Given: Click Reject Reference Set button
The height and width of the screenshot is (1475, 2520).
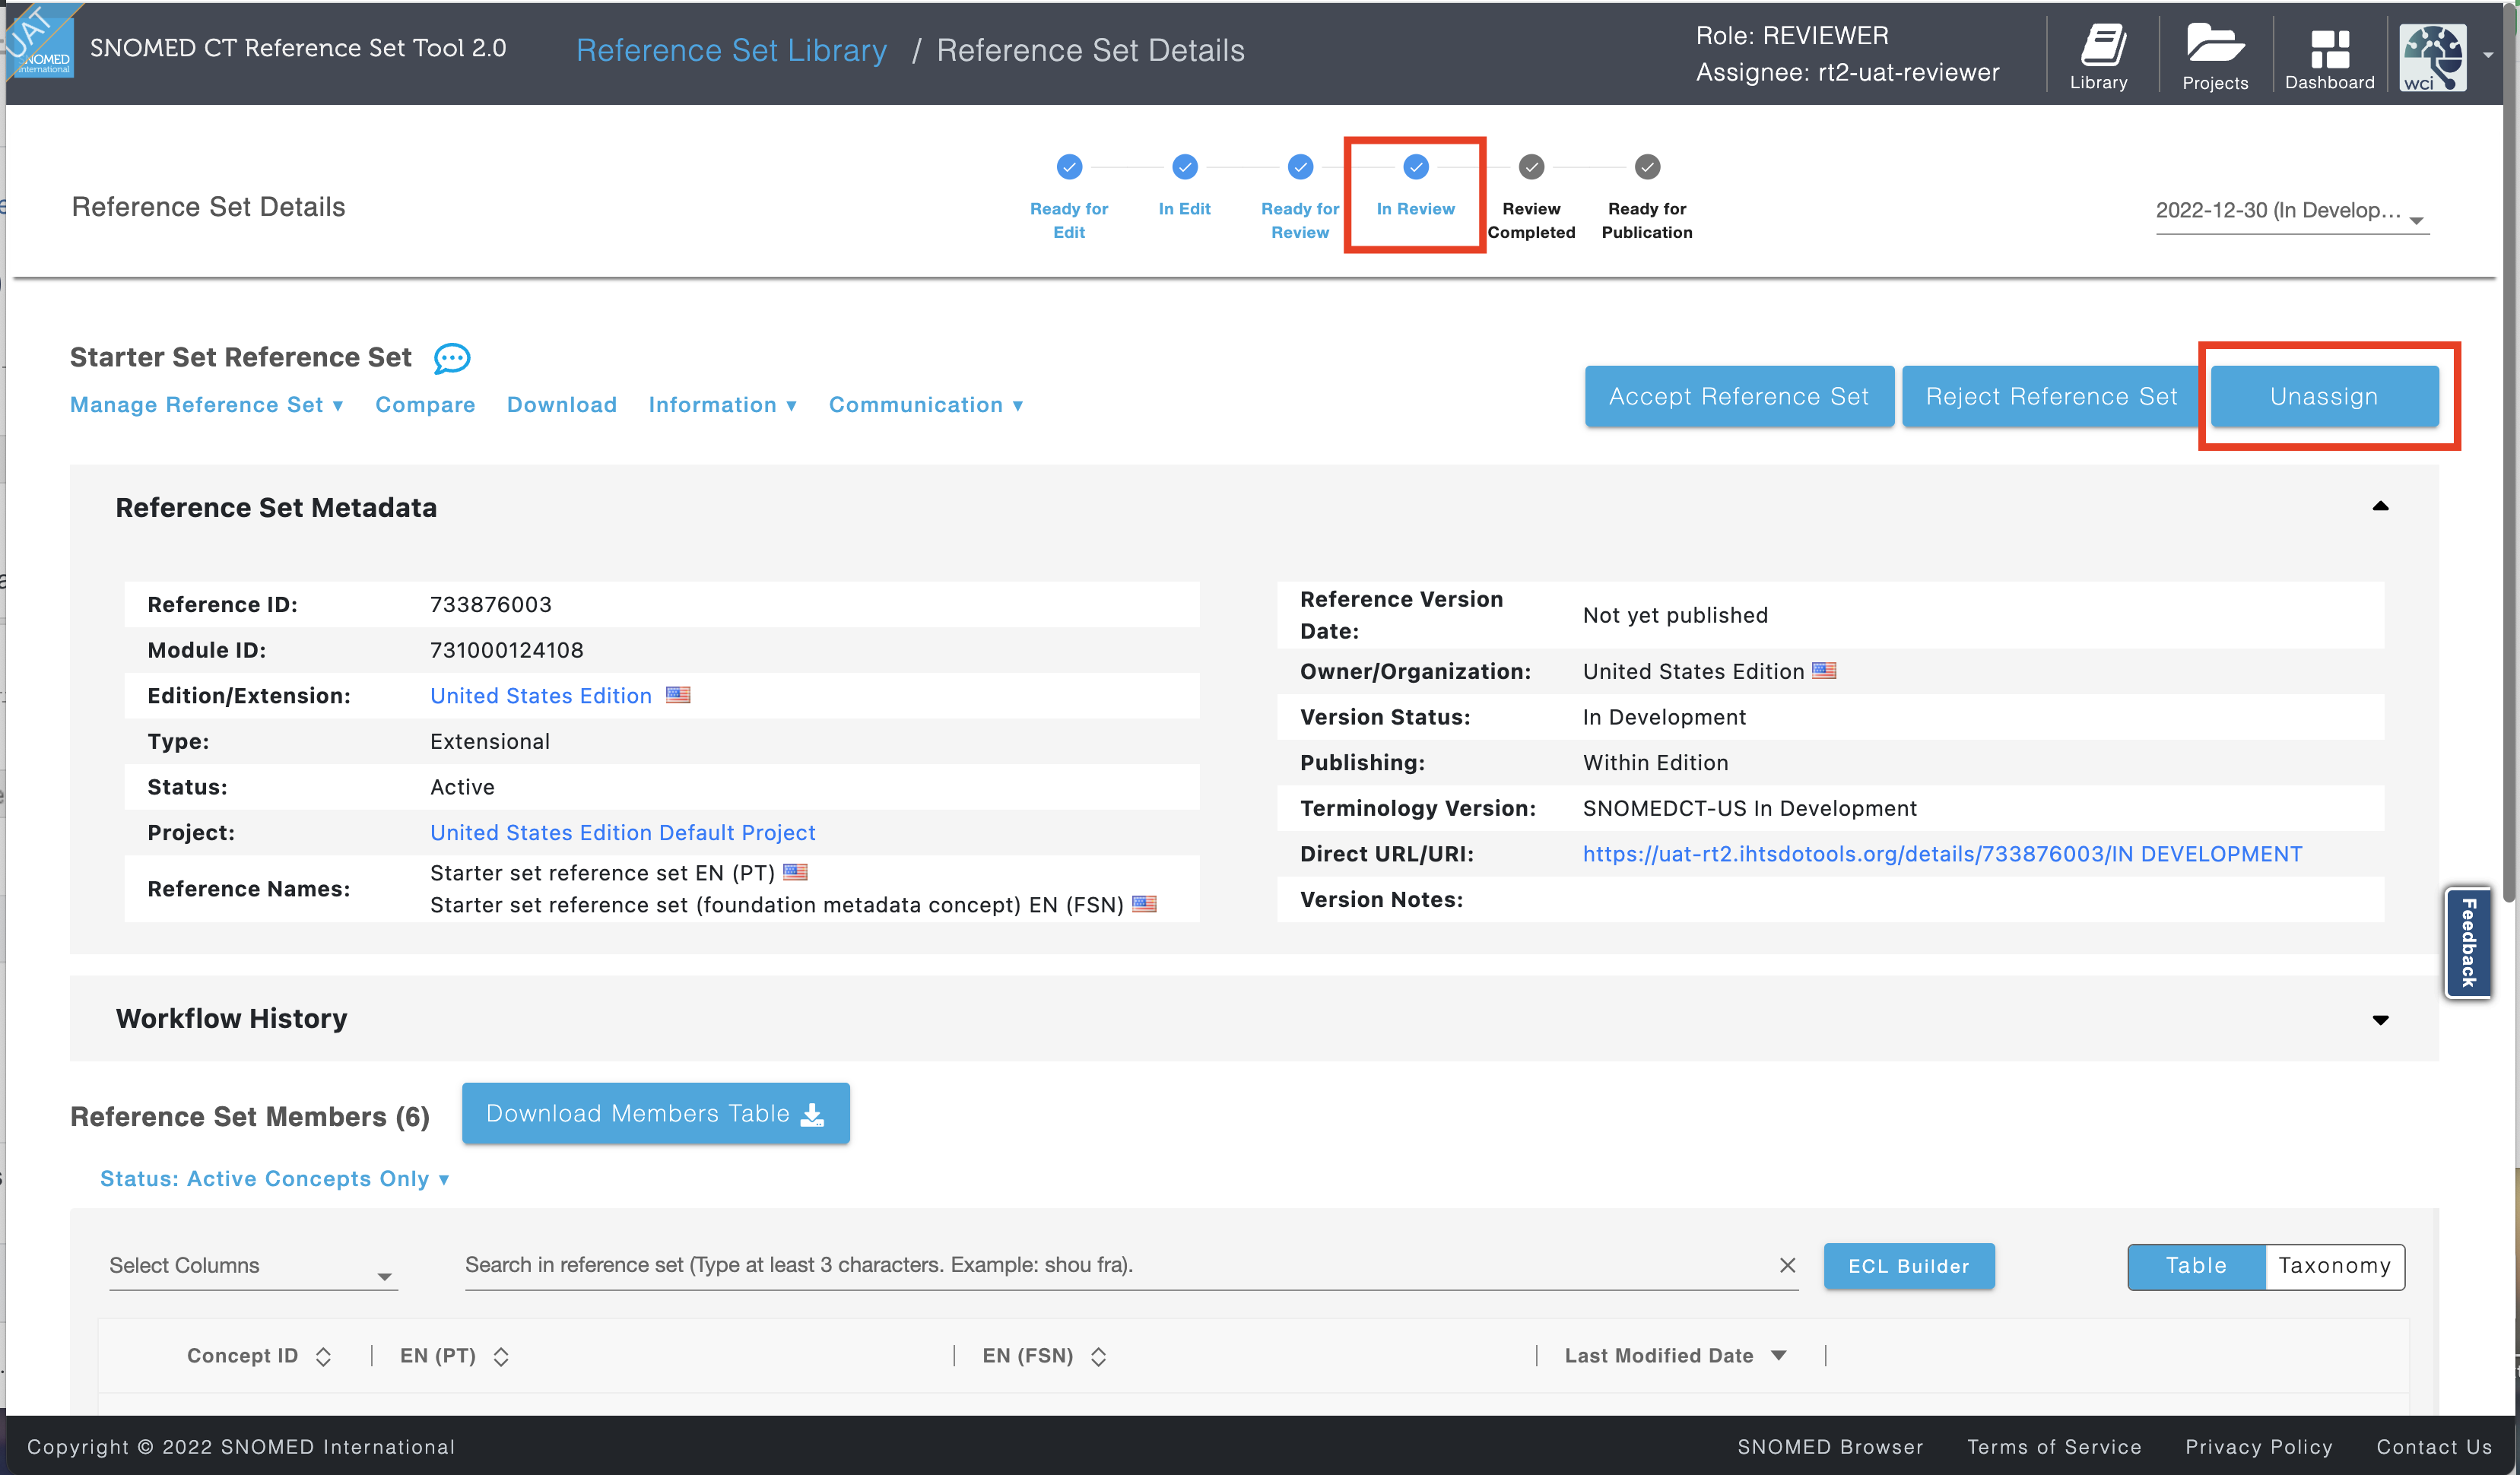Looking at the screenshot, I should tap(2051, 397).
